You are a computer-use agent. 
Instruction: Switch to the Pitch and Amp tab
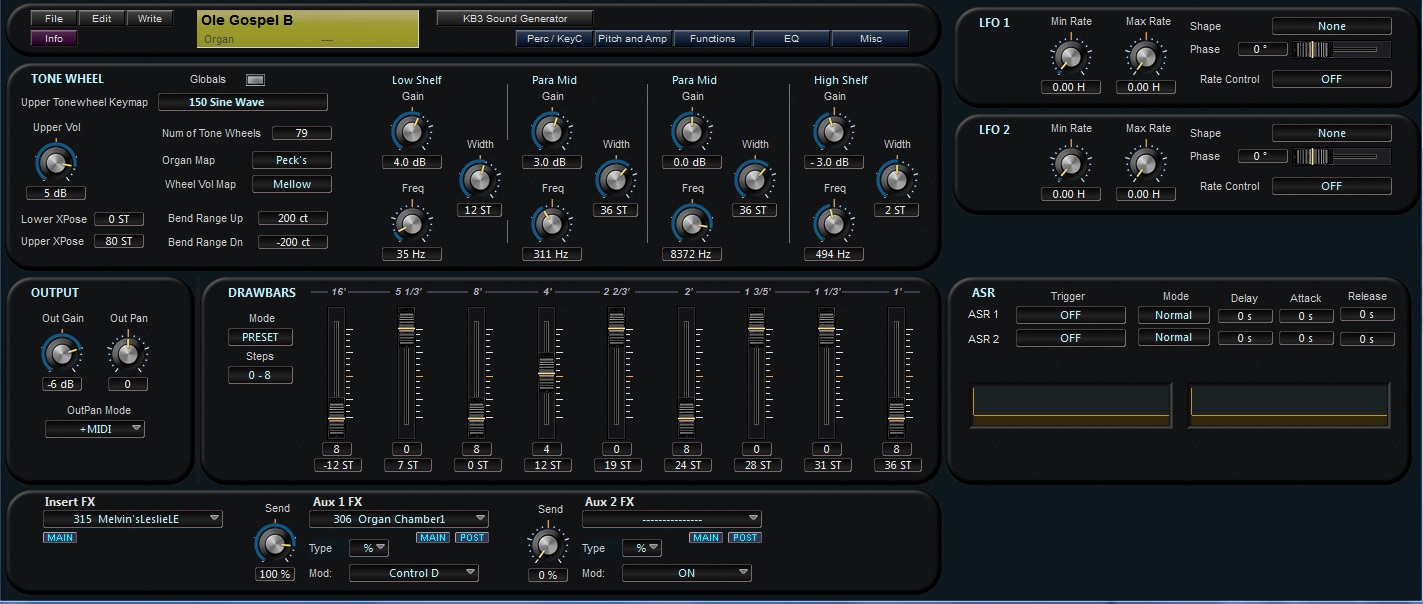point(632,39)
